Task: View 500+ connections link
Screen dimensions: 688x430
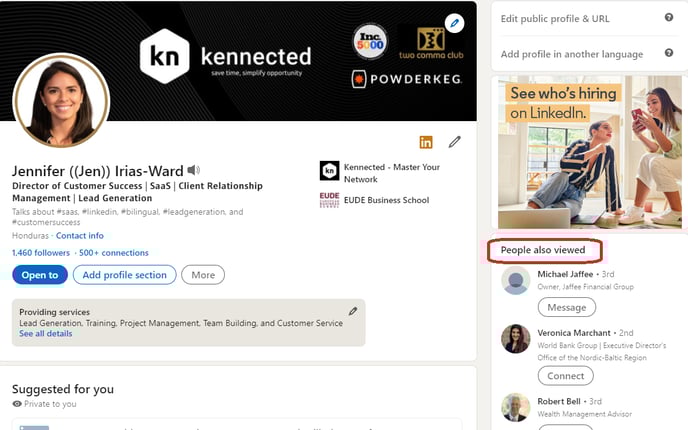Action: 114,253
